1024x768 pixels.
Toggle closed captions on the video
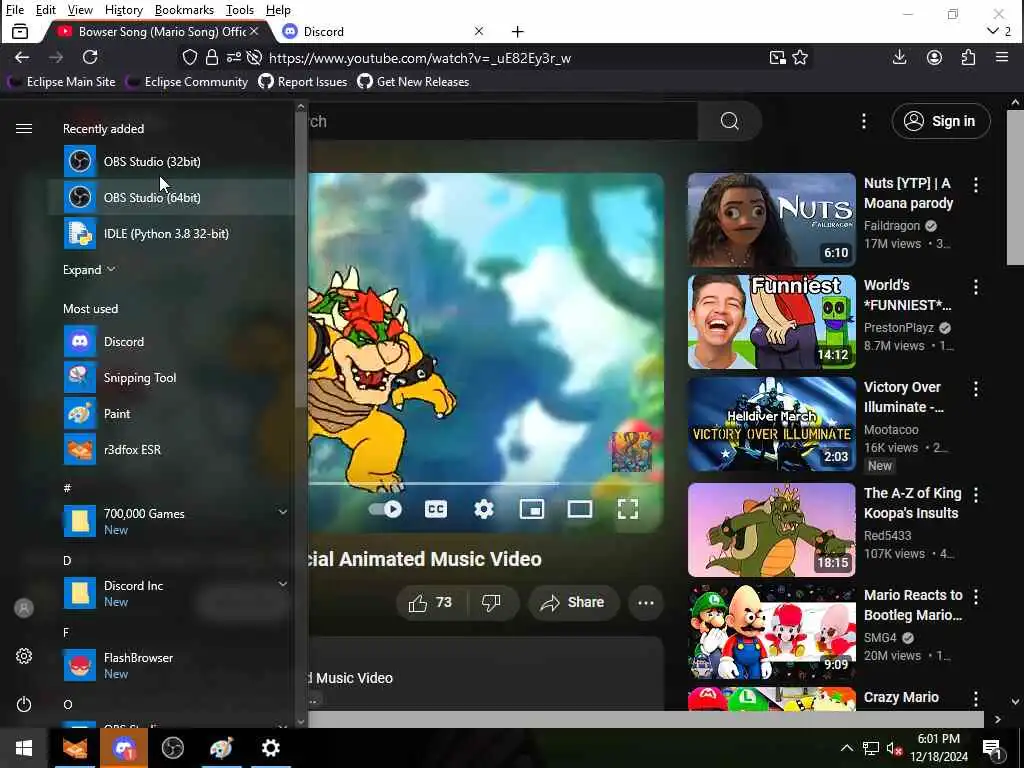click(436, 509)
